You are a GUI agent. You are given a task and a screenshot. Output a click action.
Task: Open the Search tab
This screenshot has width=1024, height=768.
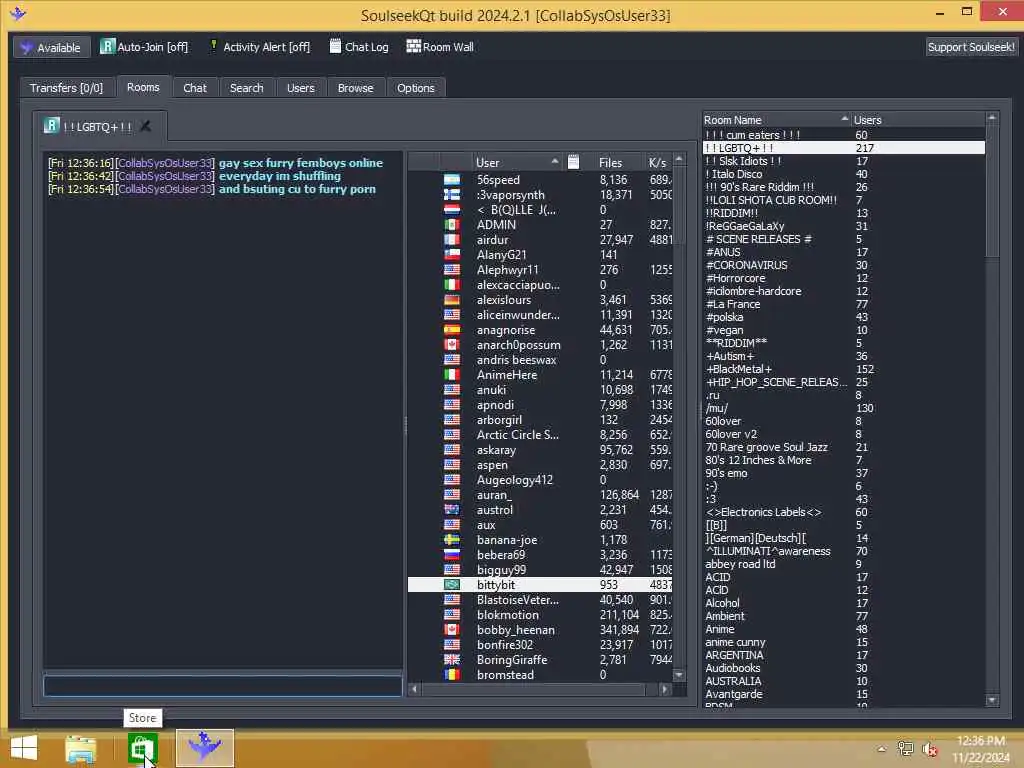[246, 88]
